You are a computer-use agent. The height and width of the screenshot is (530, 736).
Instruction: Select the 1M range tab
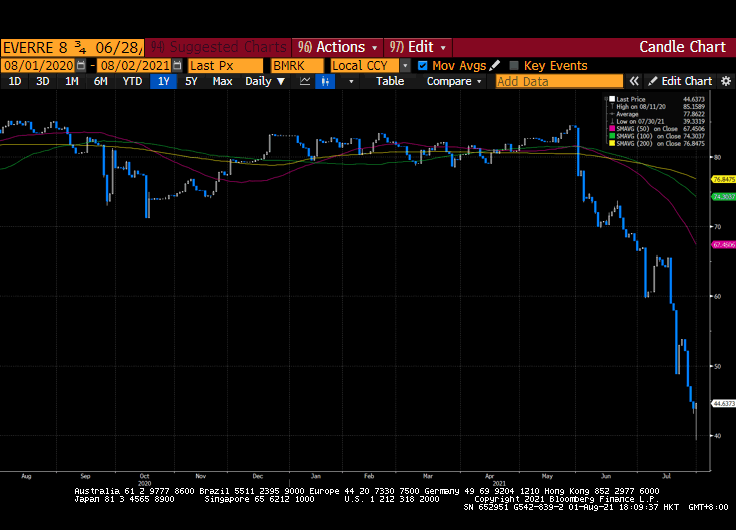[x=71, y=81]
